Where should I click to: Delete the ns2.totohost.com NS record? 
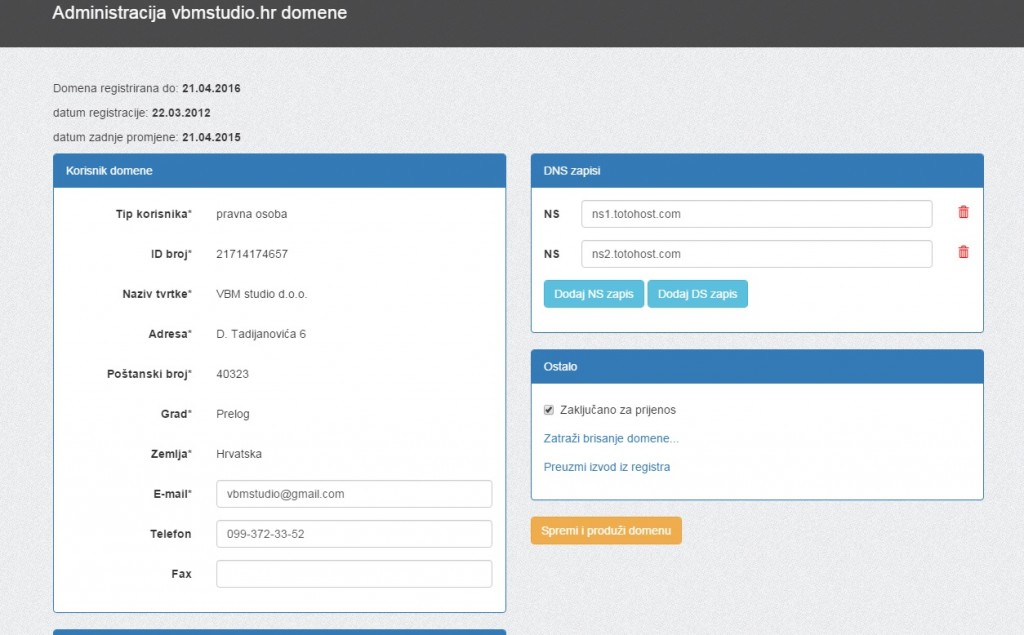(963, 252)
